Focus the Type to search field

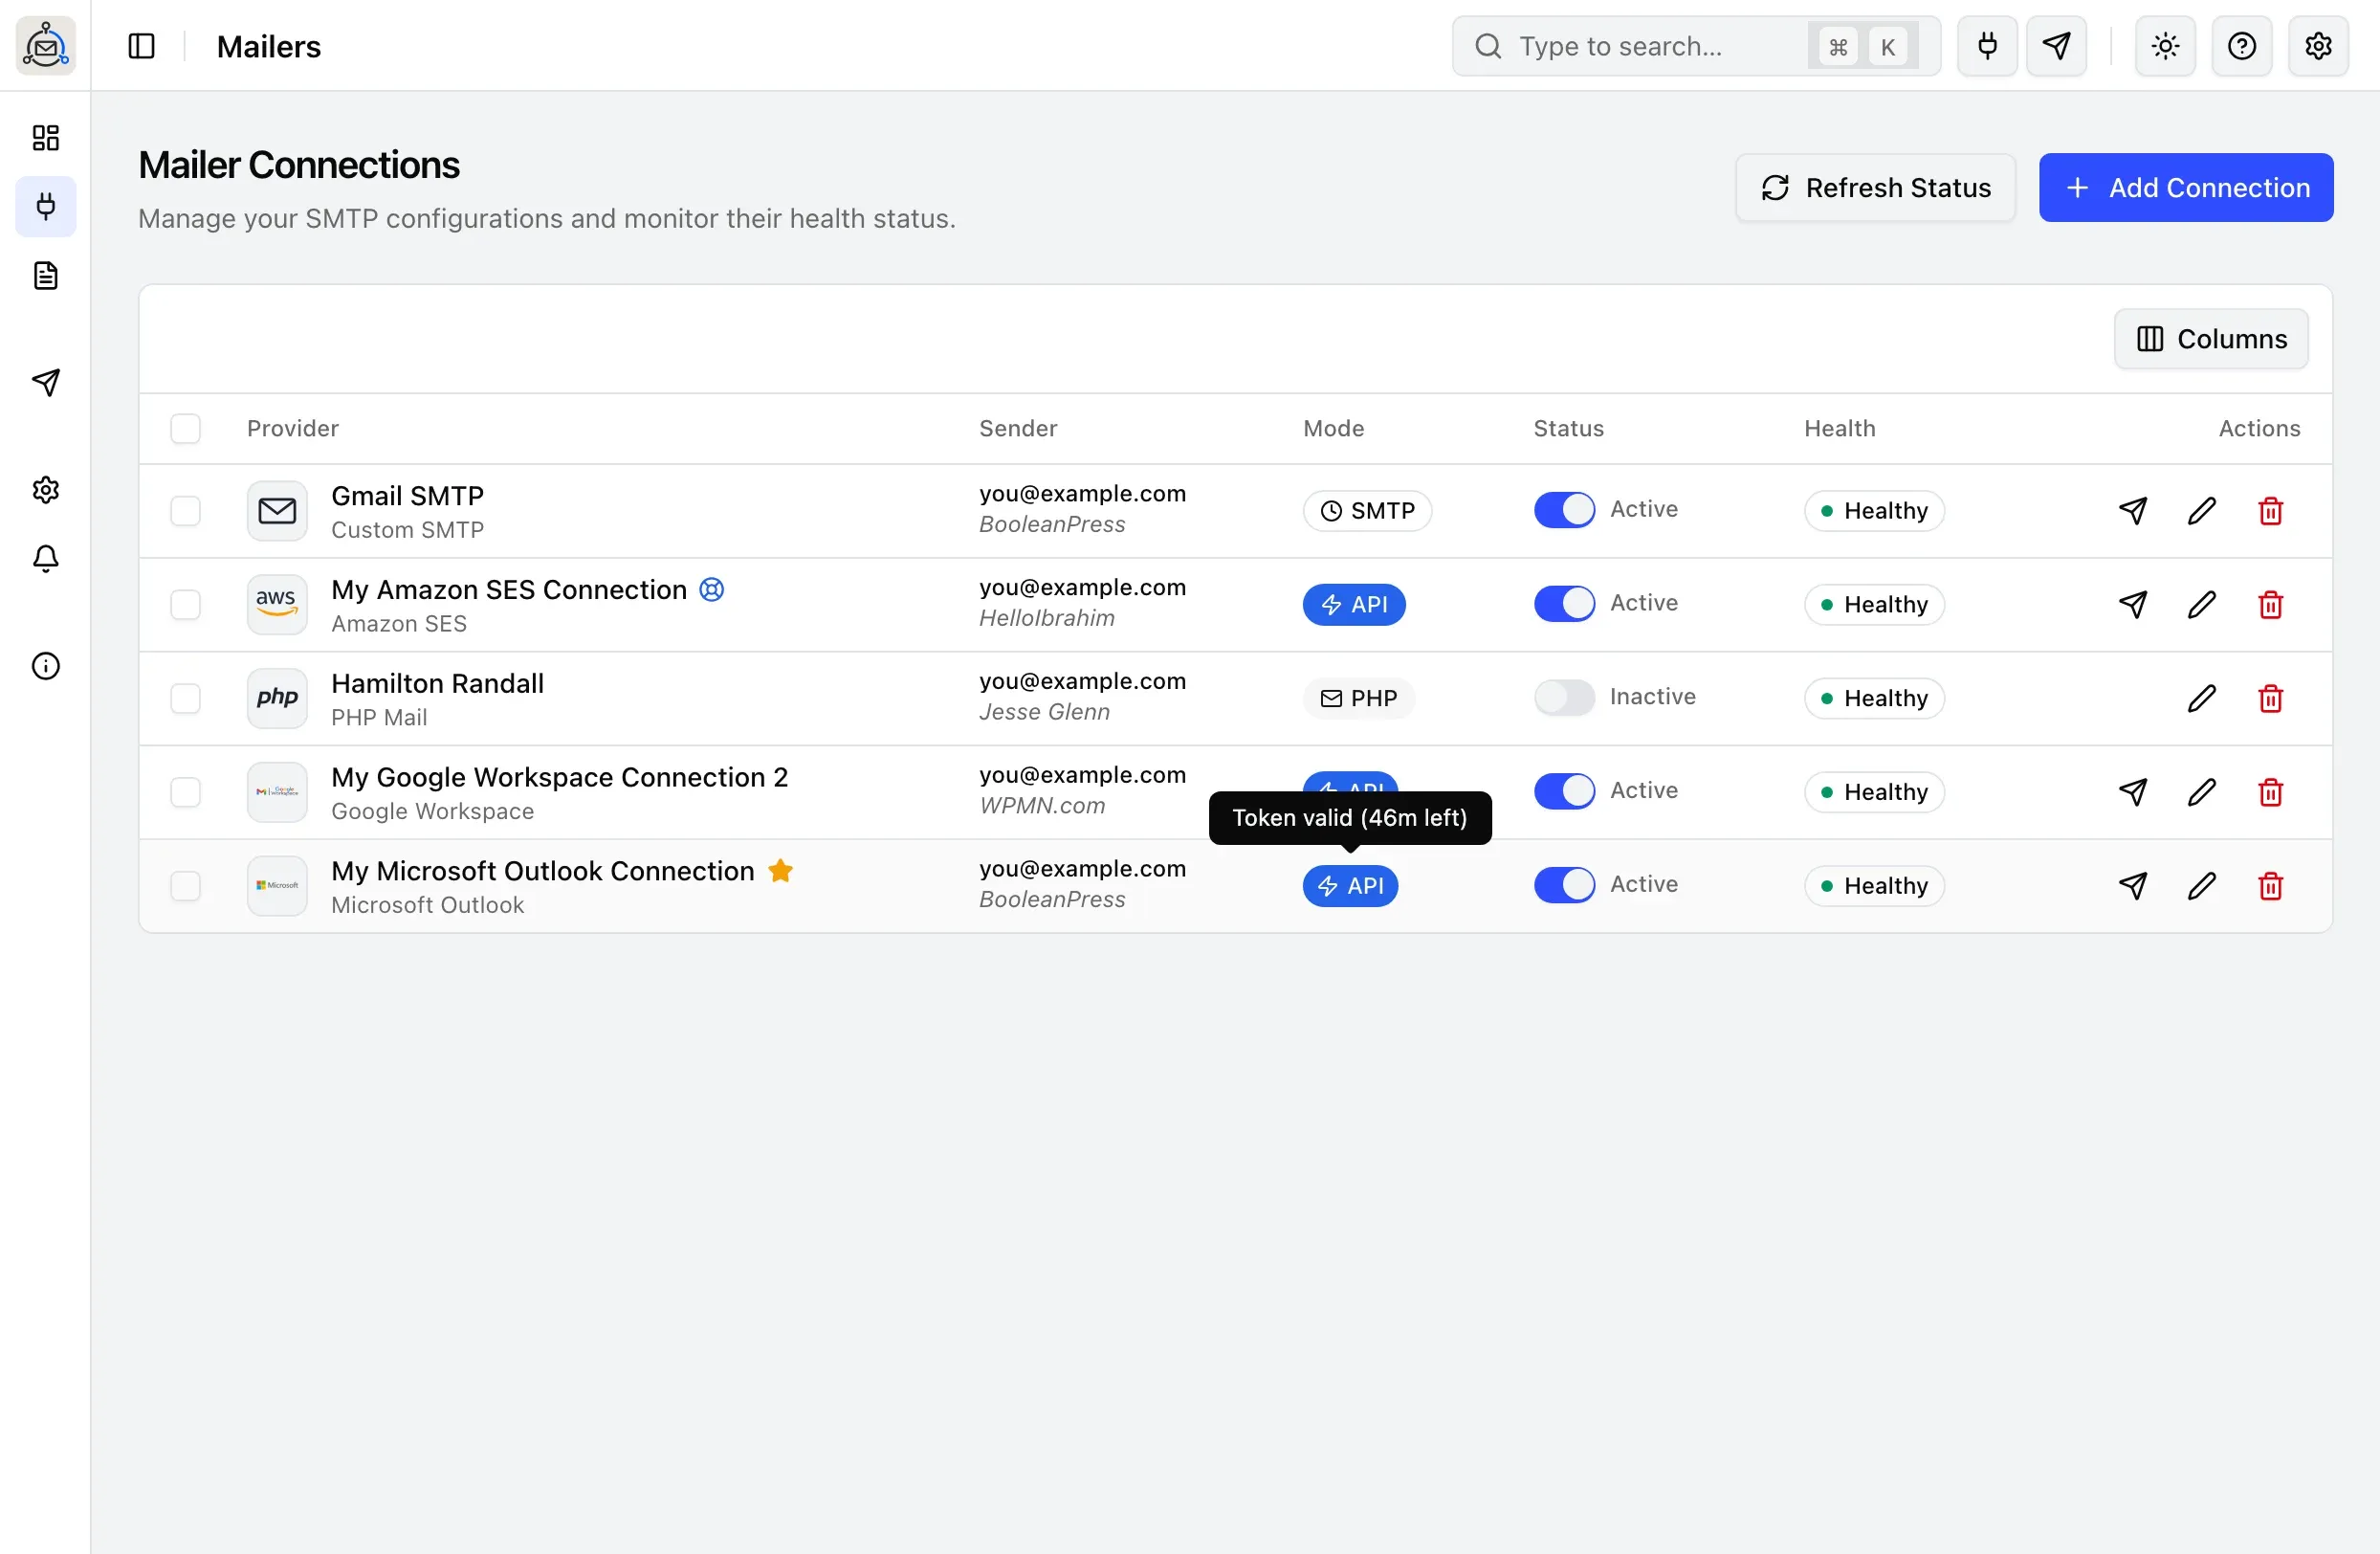click(x=1696, y=46)
